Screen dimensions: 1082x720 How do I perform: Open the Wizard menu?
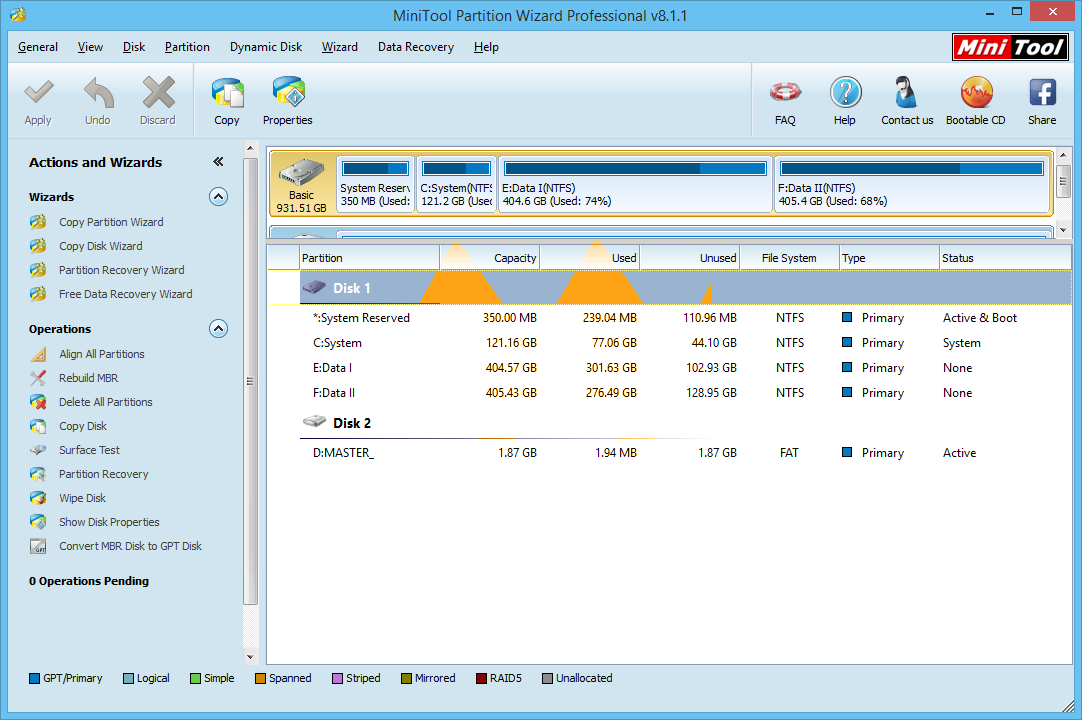340,47
